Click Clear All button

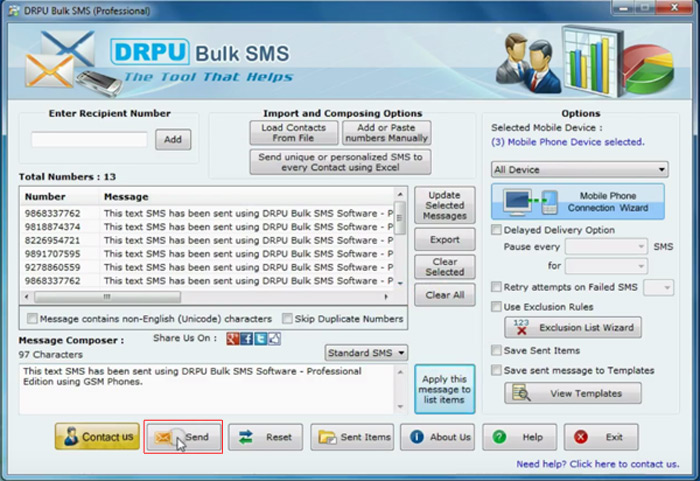pyautogui.click(x=445, y=295)
